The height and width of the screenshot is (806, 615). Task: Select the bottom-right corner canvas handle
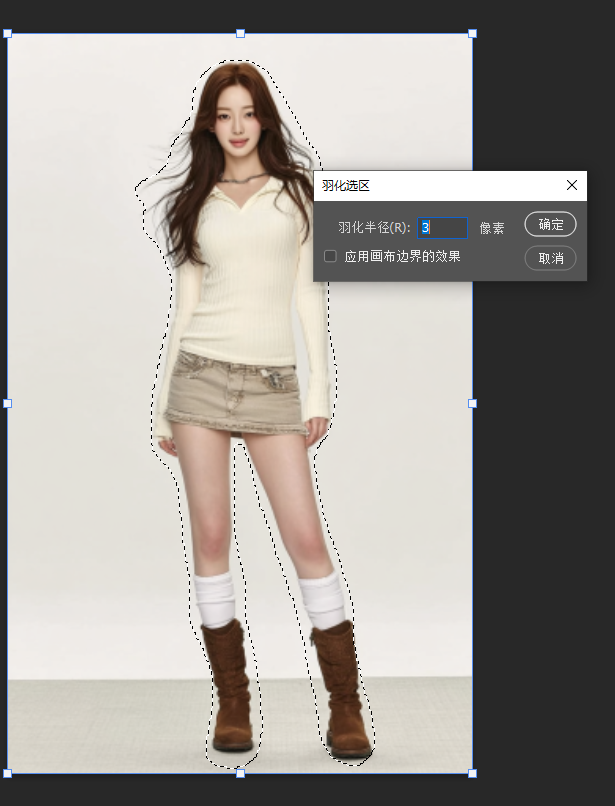[472, 773]
